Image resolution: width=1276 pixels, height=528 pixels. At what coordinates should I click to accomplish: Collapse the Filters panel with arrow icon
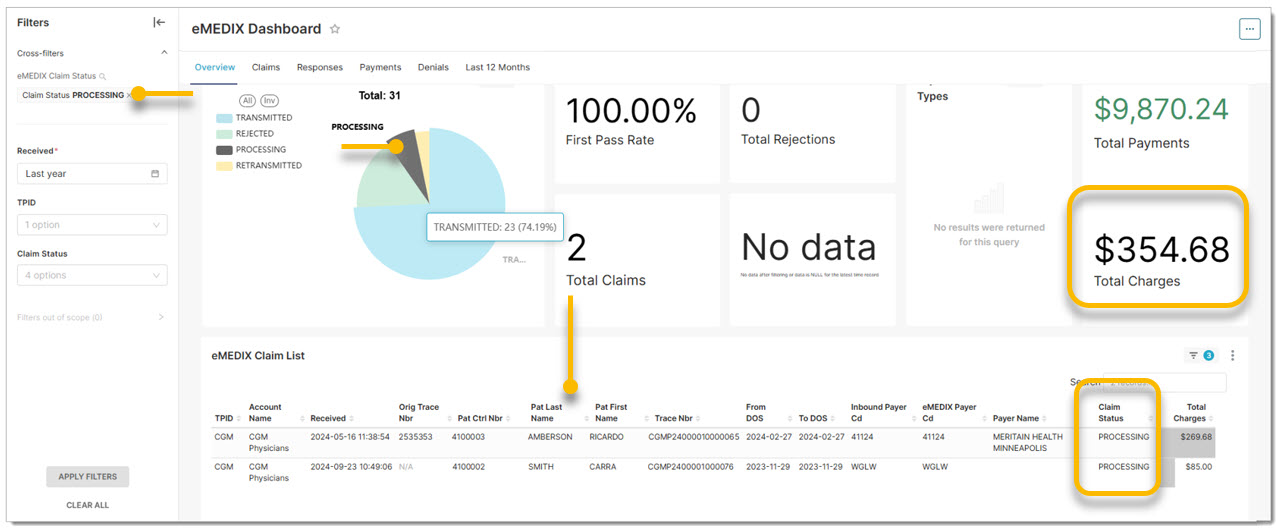point(159,22)
